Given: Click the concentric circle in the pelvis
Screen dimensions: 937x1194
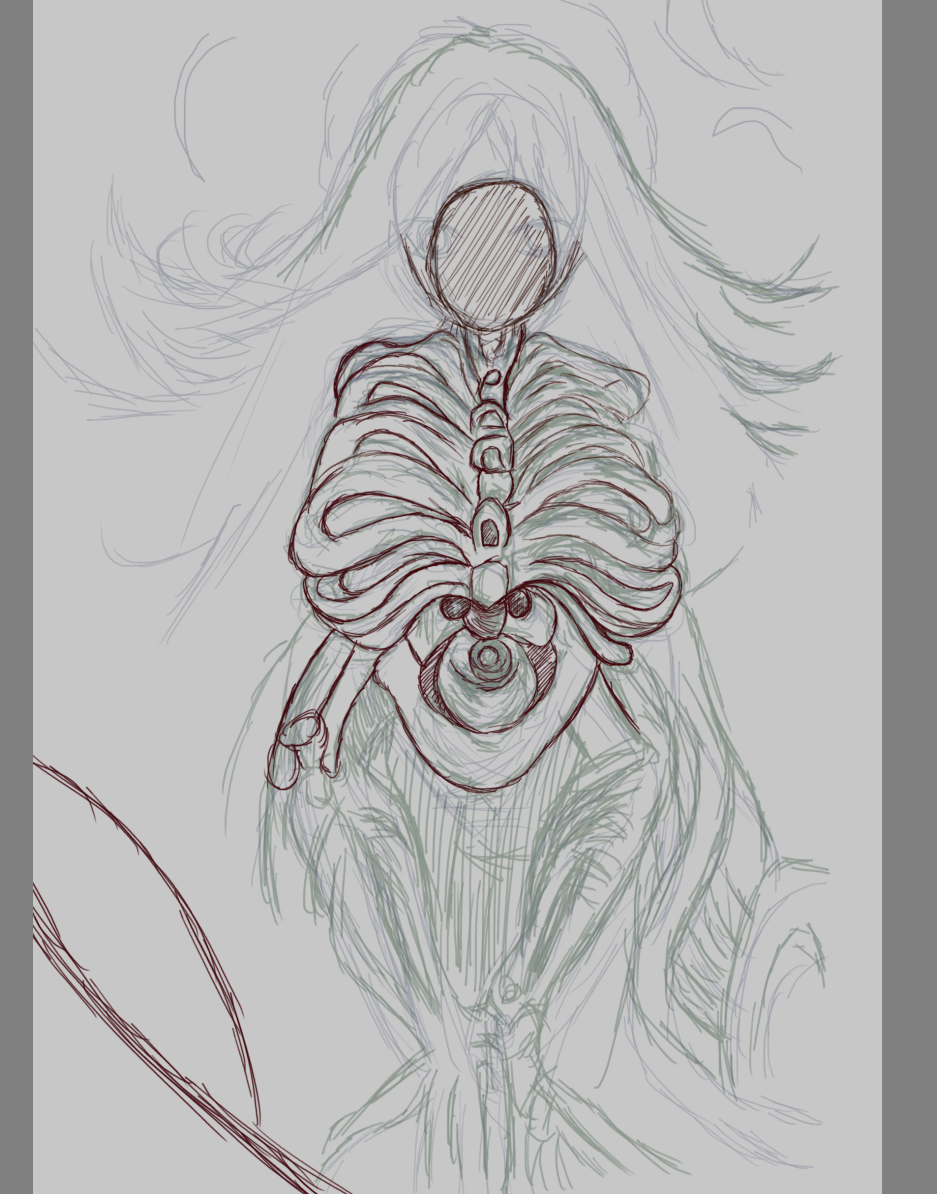Looking at the screenshot, I should point(488,658).
